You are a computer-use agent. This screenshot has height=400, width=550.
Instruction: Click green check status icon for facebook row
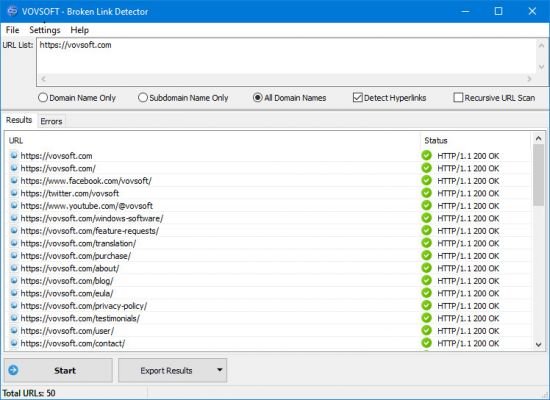[x=427, y=180]
